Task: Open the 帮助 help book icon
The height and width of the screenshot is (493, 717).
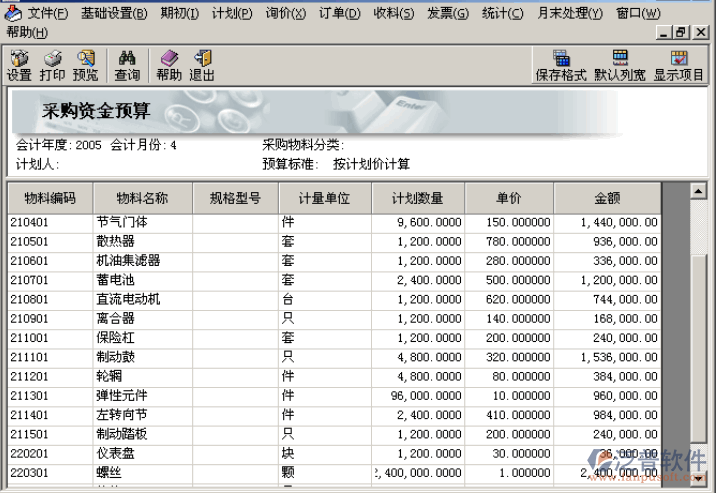Action: pos(169,66)
